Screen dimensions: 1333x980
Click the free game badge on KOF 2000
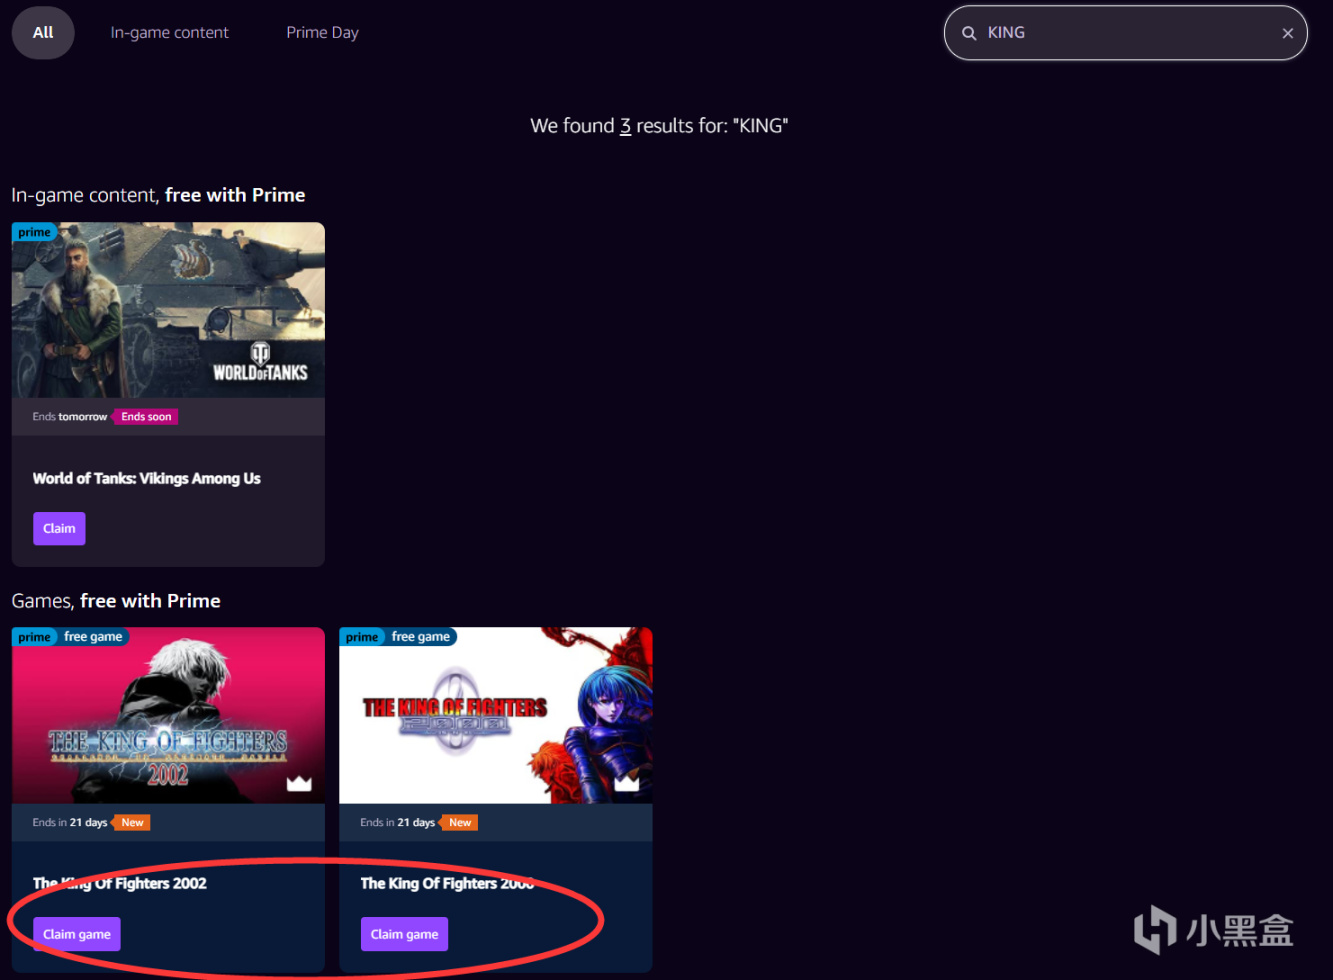(x=421, y=637)
